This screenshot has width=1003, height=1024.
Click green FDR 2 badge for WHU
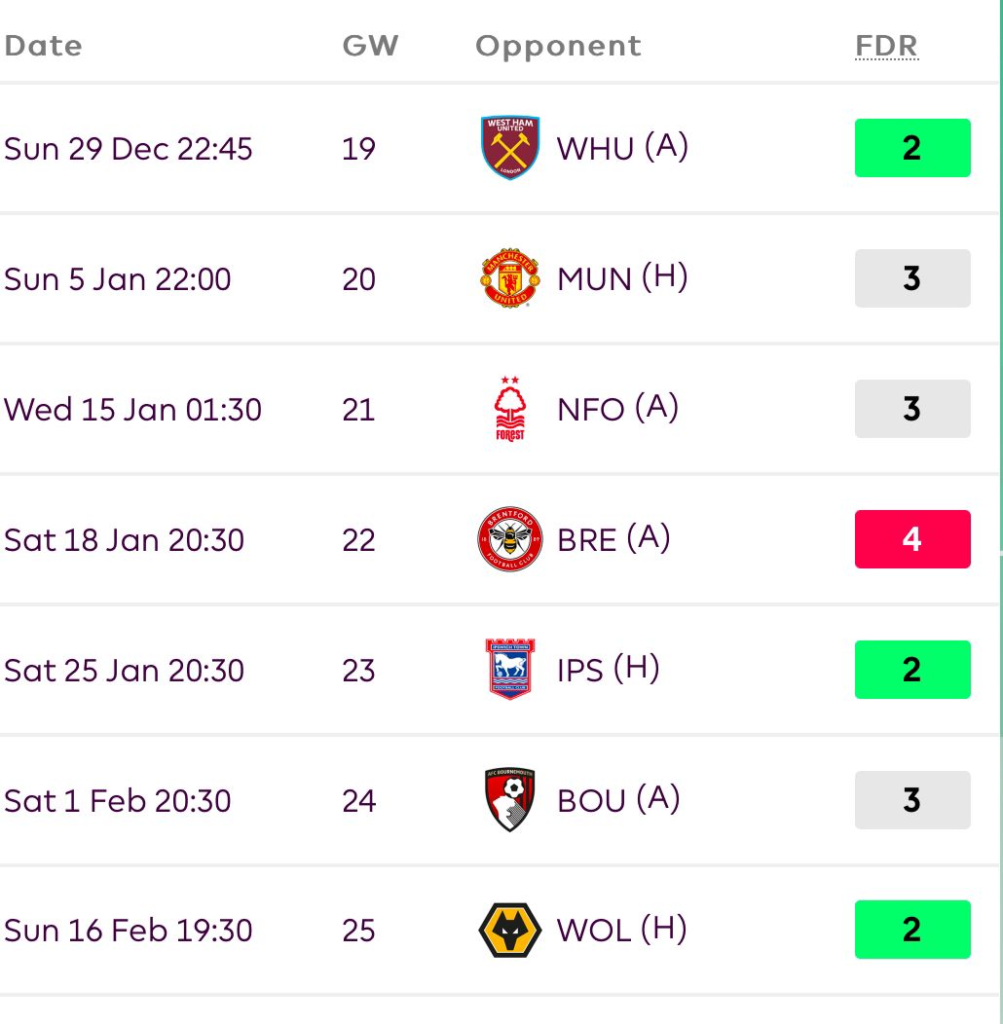(912, 148)
